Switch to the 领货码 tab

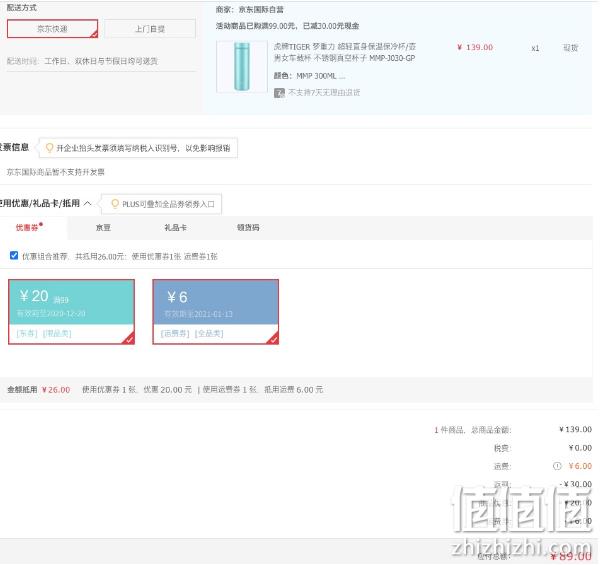pos(248,228)
